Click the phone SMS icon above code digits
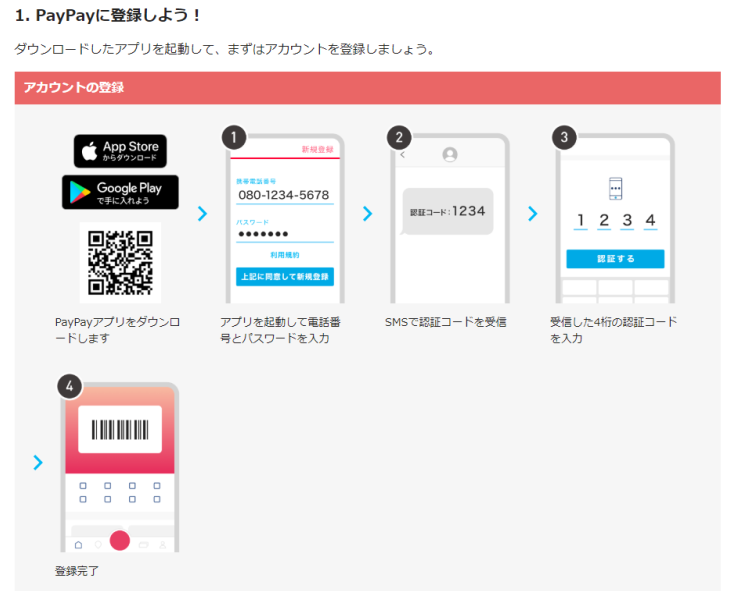 click(x=615, y=189)
